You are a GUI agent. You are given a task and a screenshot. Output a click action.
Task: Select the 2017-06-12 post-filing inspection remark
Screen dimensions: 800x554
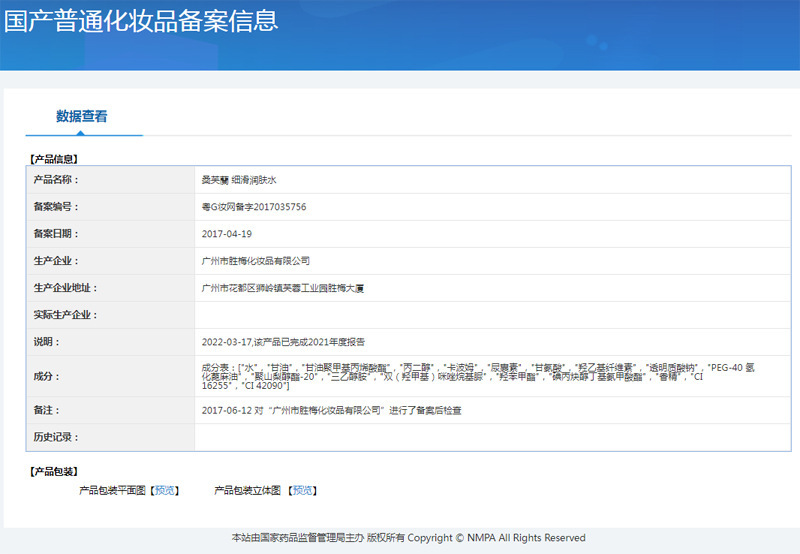click(x=332, y=410)
